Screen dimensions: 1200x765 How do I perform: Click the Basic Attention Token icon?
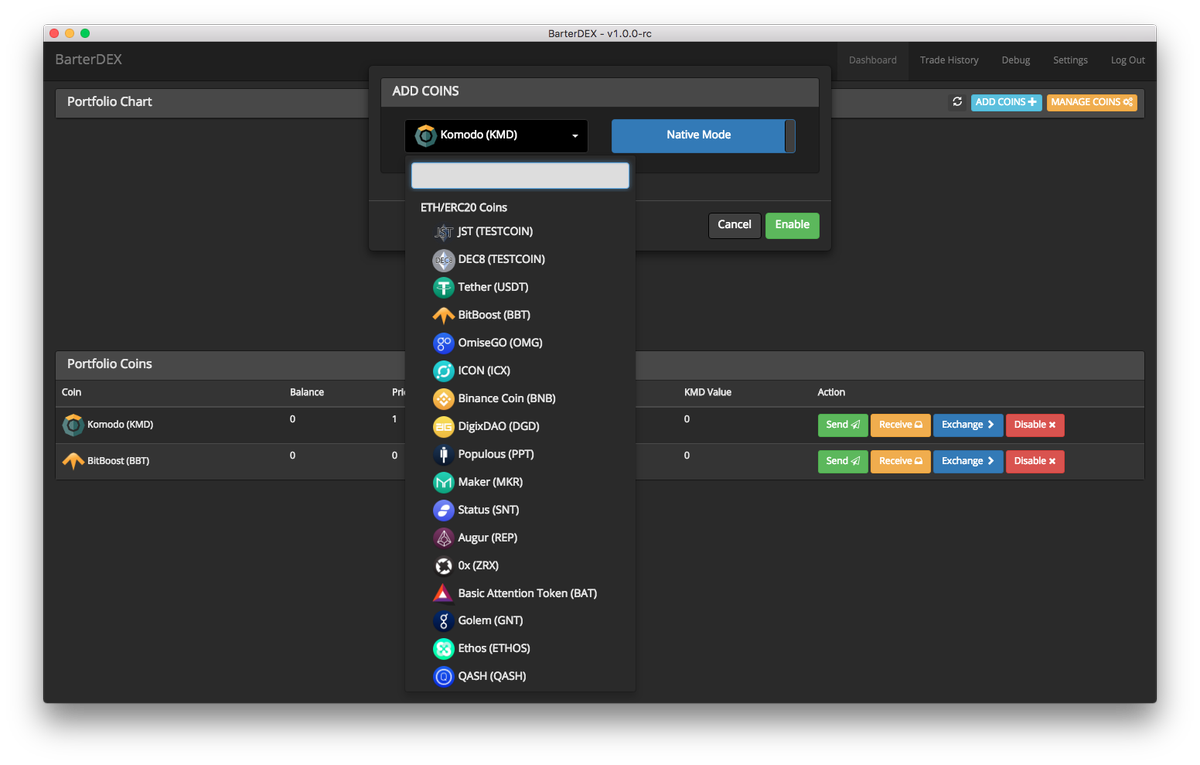pyautogui.click(x=443, y=593)
